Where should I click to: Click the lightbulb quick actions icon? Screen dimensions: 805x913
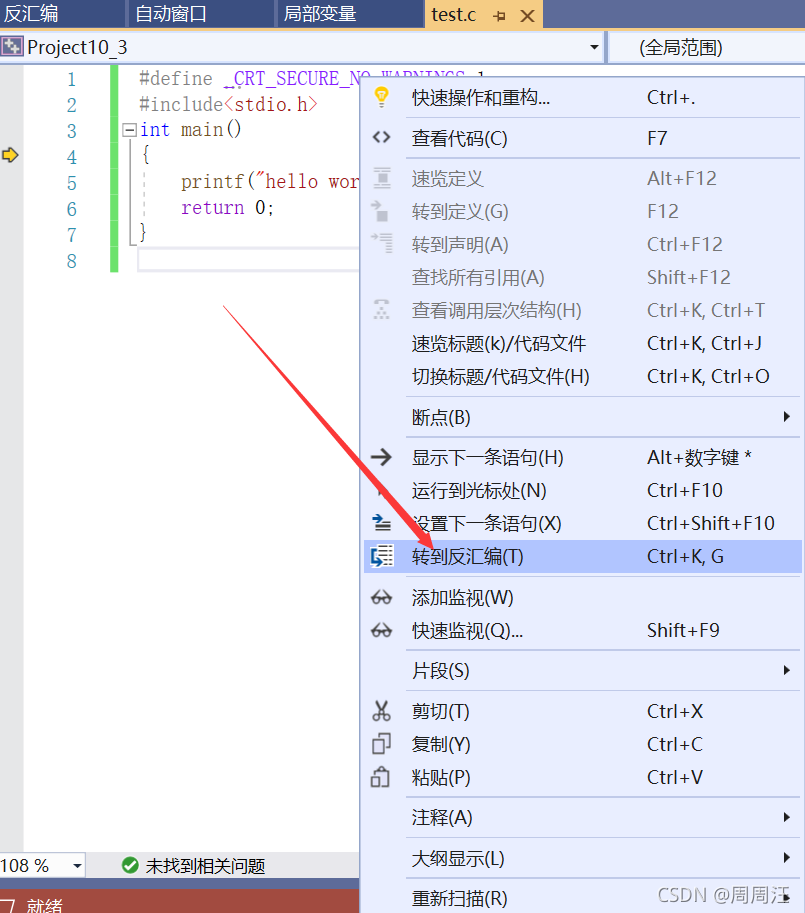tap(381, 97)
